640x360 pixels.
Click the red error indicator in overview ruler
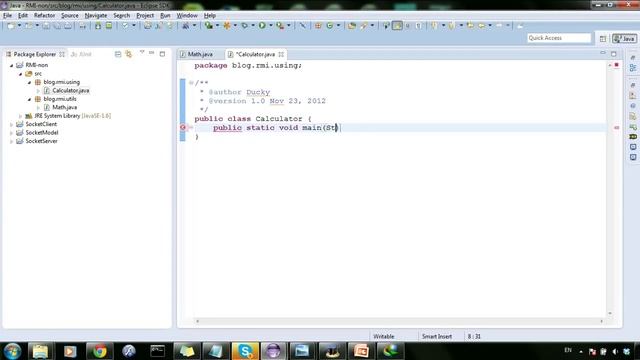(616, 128)
